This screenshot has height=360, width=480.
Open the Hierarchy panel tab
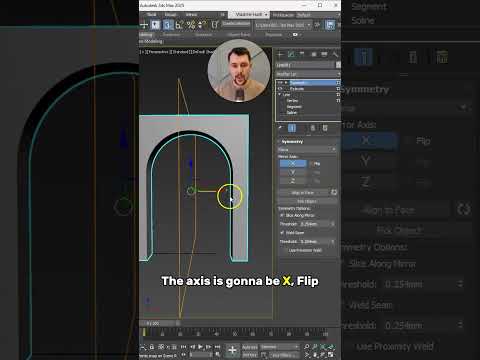point(302,54)
